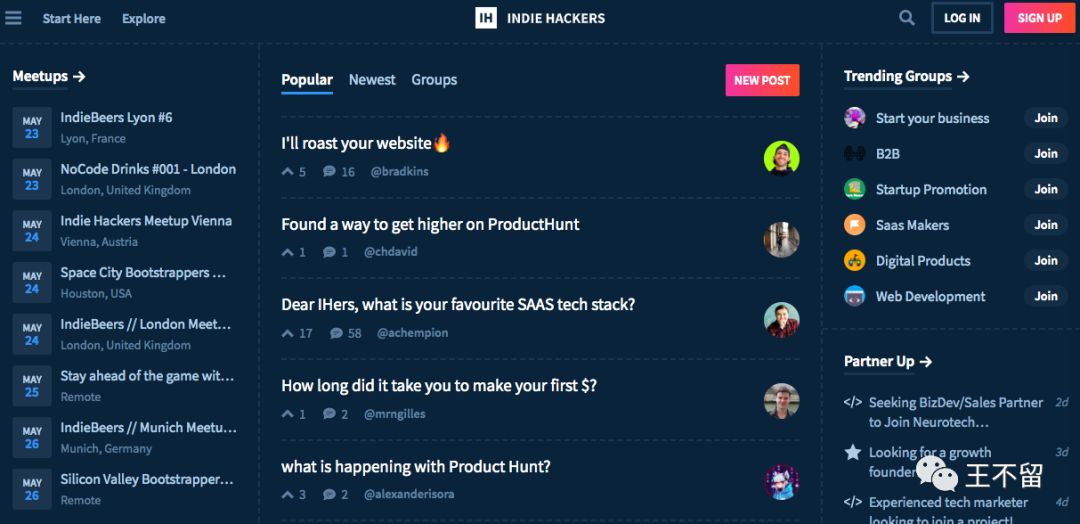Image resolution: width=1080 pixels, height=524 pixels.
Task: Open the Explore nav item
Action: pyautogui.click(x=144, y=19)
